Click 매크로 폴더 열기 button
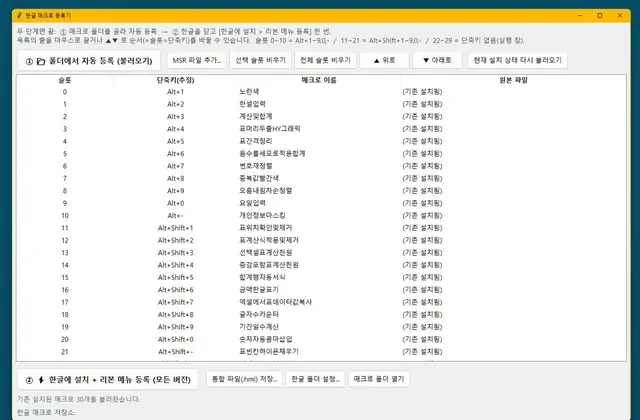Screen dimensions: 640x420 pos(379,379)
